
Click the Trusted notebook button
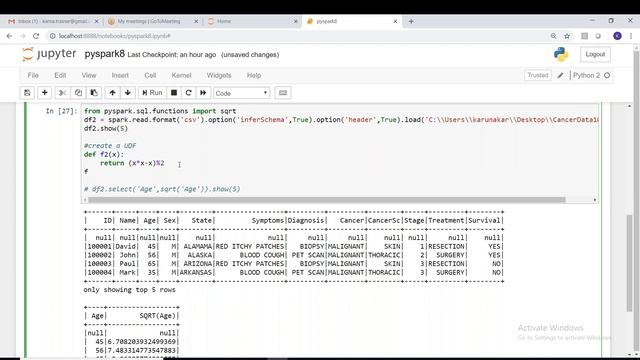tap(538, 76)
